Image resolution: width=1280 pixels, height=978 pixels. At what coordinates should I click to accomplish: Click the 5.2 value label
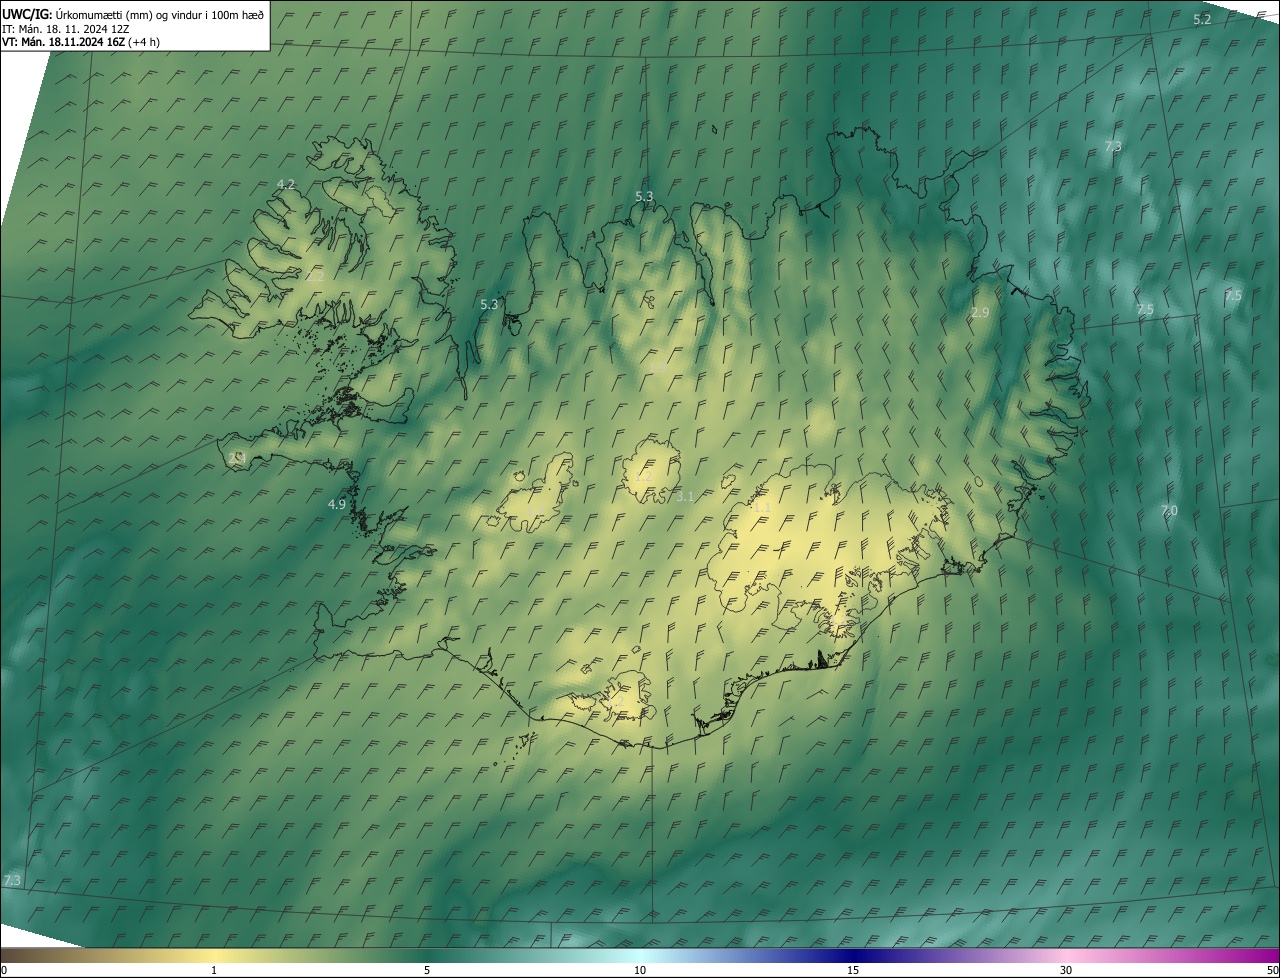pos(1202,20)
